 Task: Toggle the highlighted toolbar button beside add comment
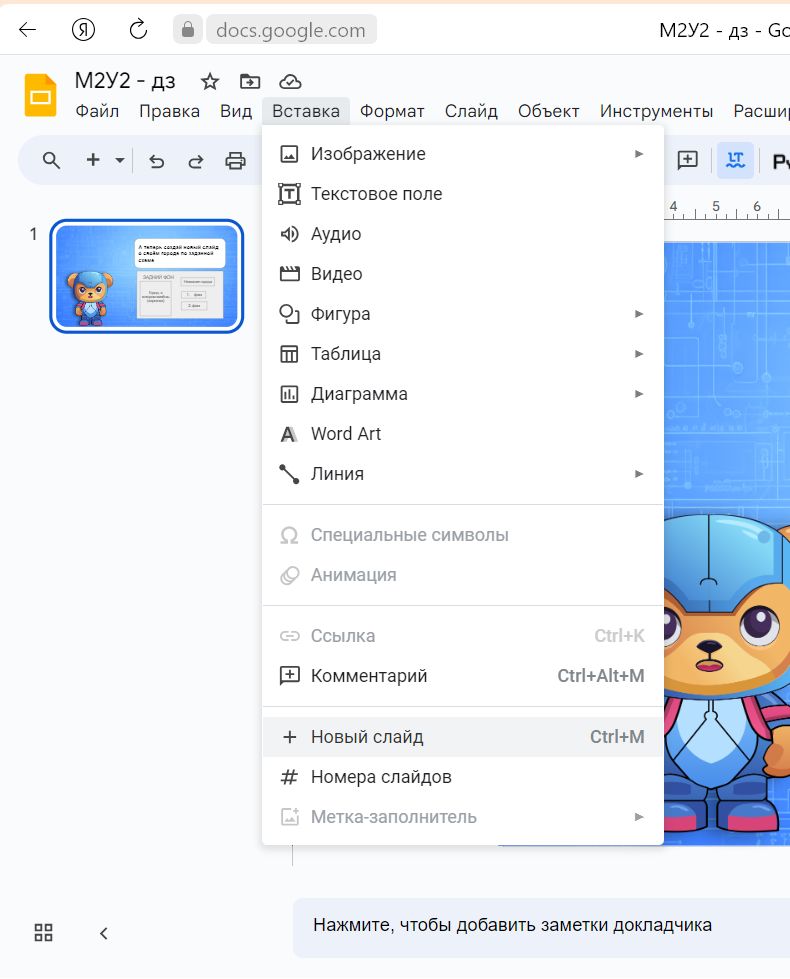(735, 160)
